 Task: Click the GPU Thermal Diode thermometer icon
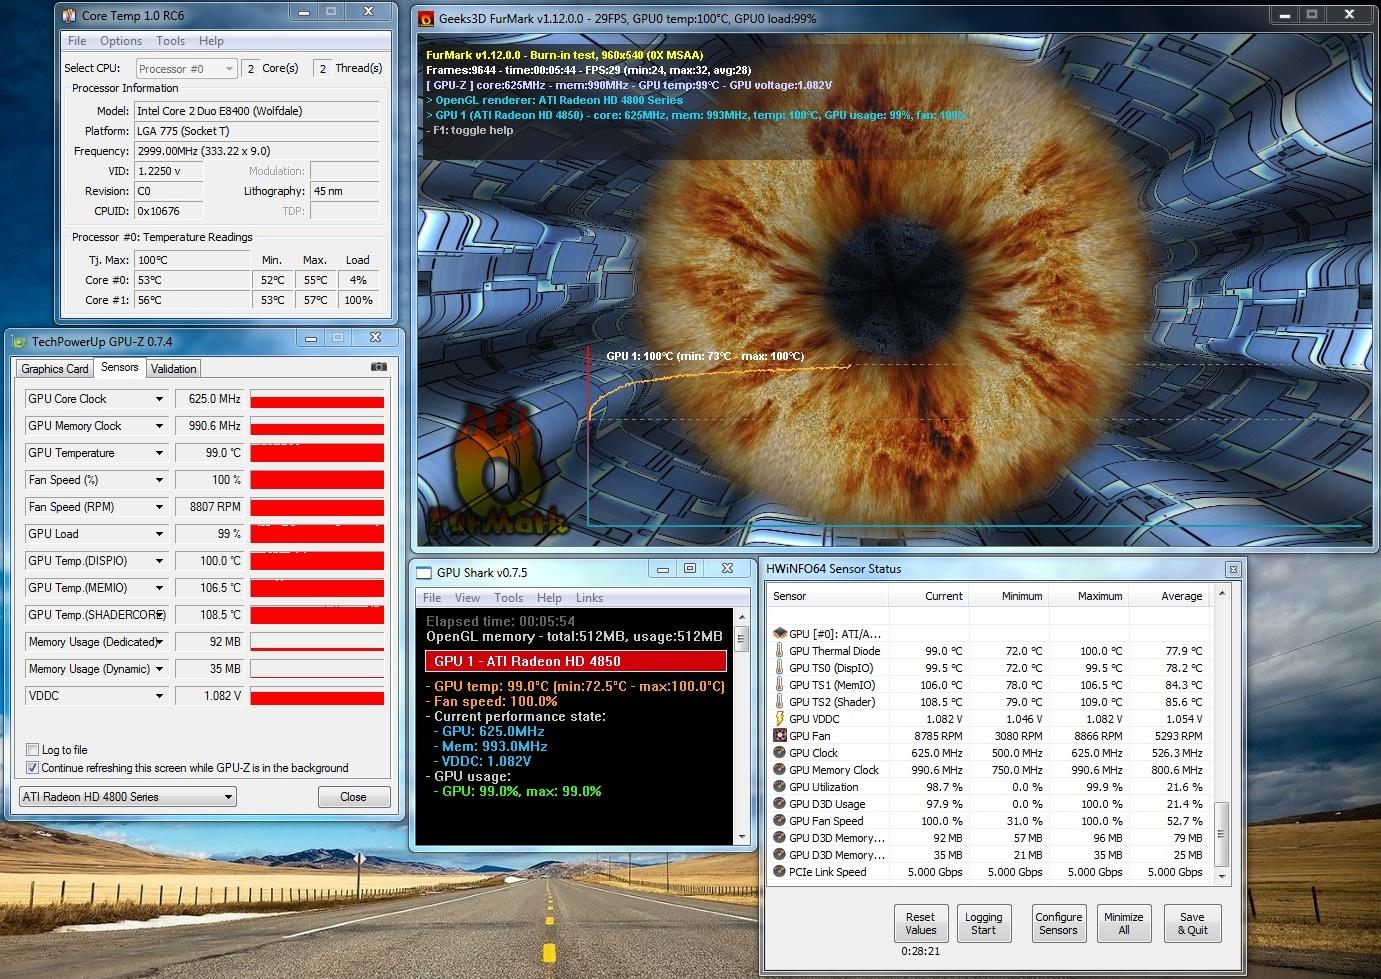click(780, 650)
